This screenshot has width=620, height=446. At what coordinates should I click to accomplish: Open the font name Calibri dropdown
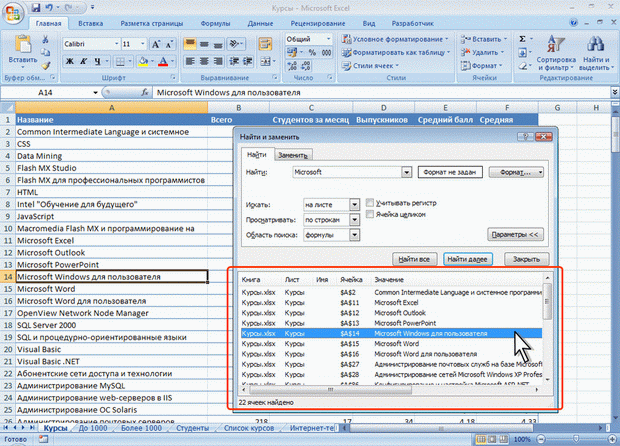116,44
